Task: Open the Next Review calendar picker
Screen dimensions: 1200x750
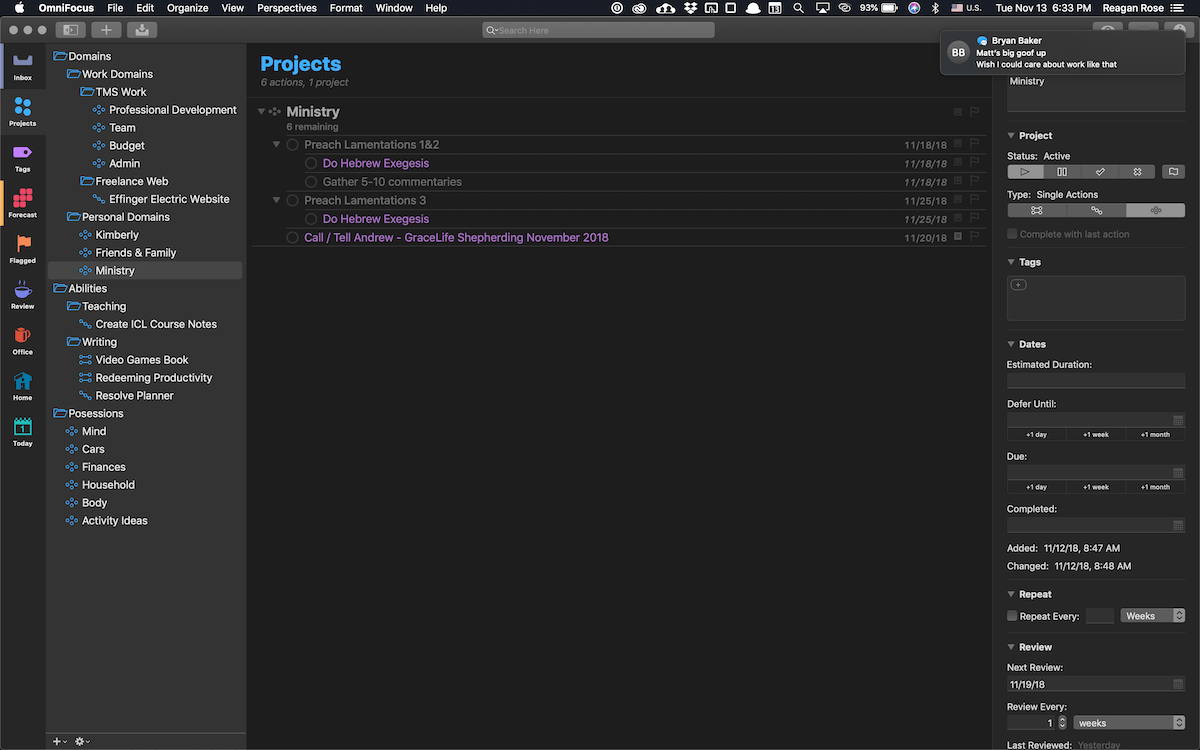Action: pyautogui.click(x=1178, y=684)
